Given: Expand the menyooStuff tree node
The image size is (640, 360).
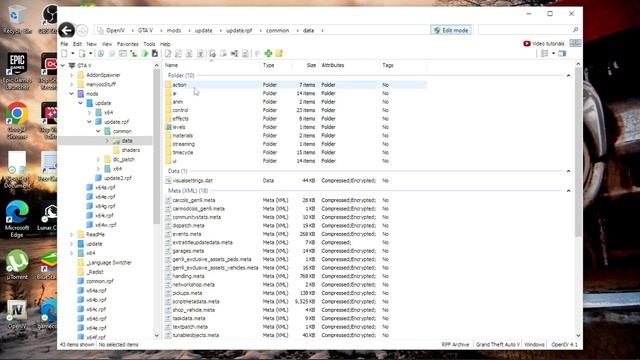Looking at the screenshot, I should click(72, 84).
